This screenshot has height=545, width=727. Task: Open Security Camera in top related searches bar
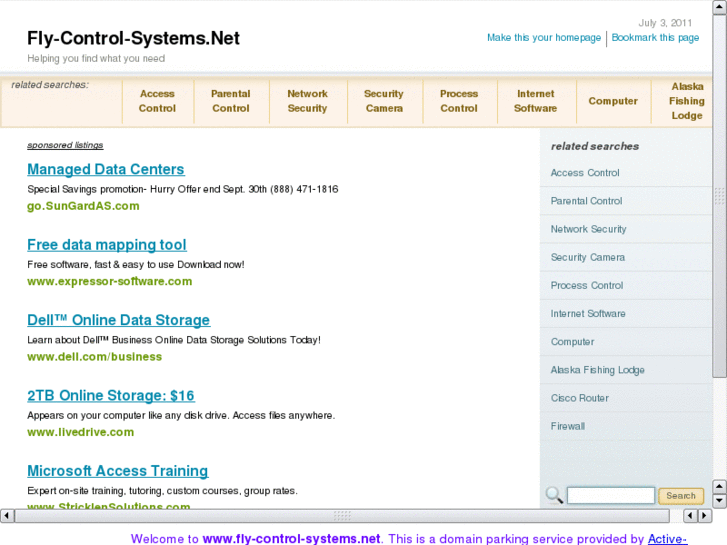(x=384, y=101)
